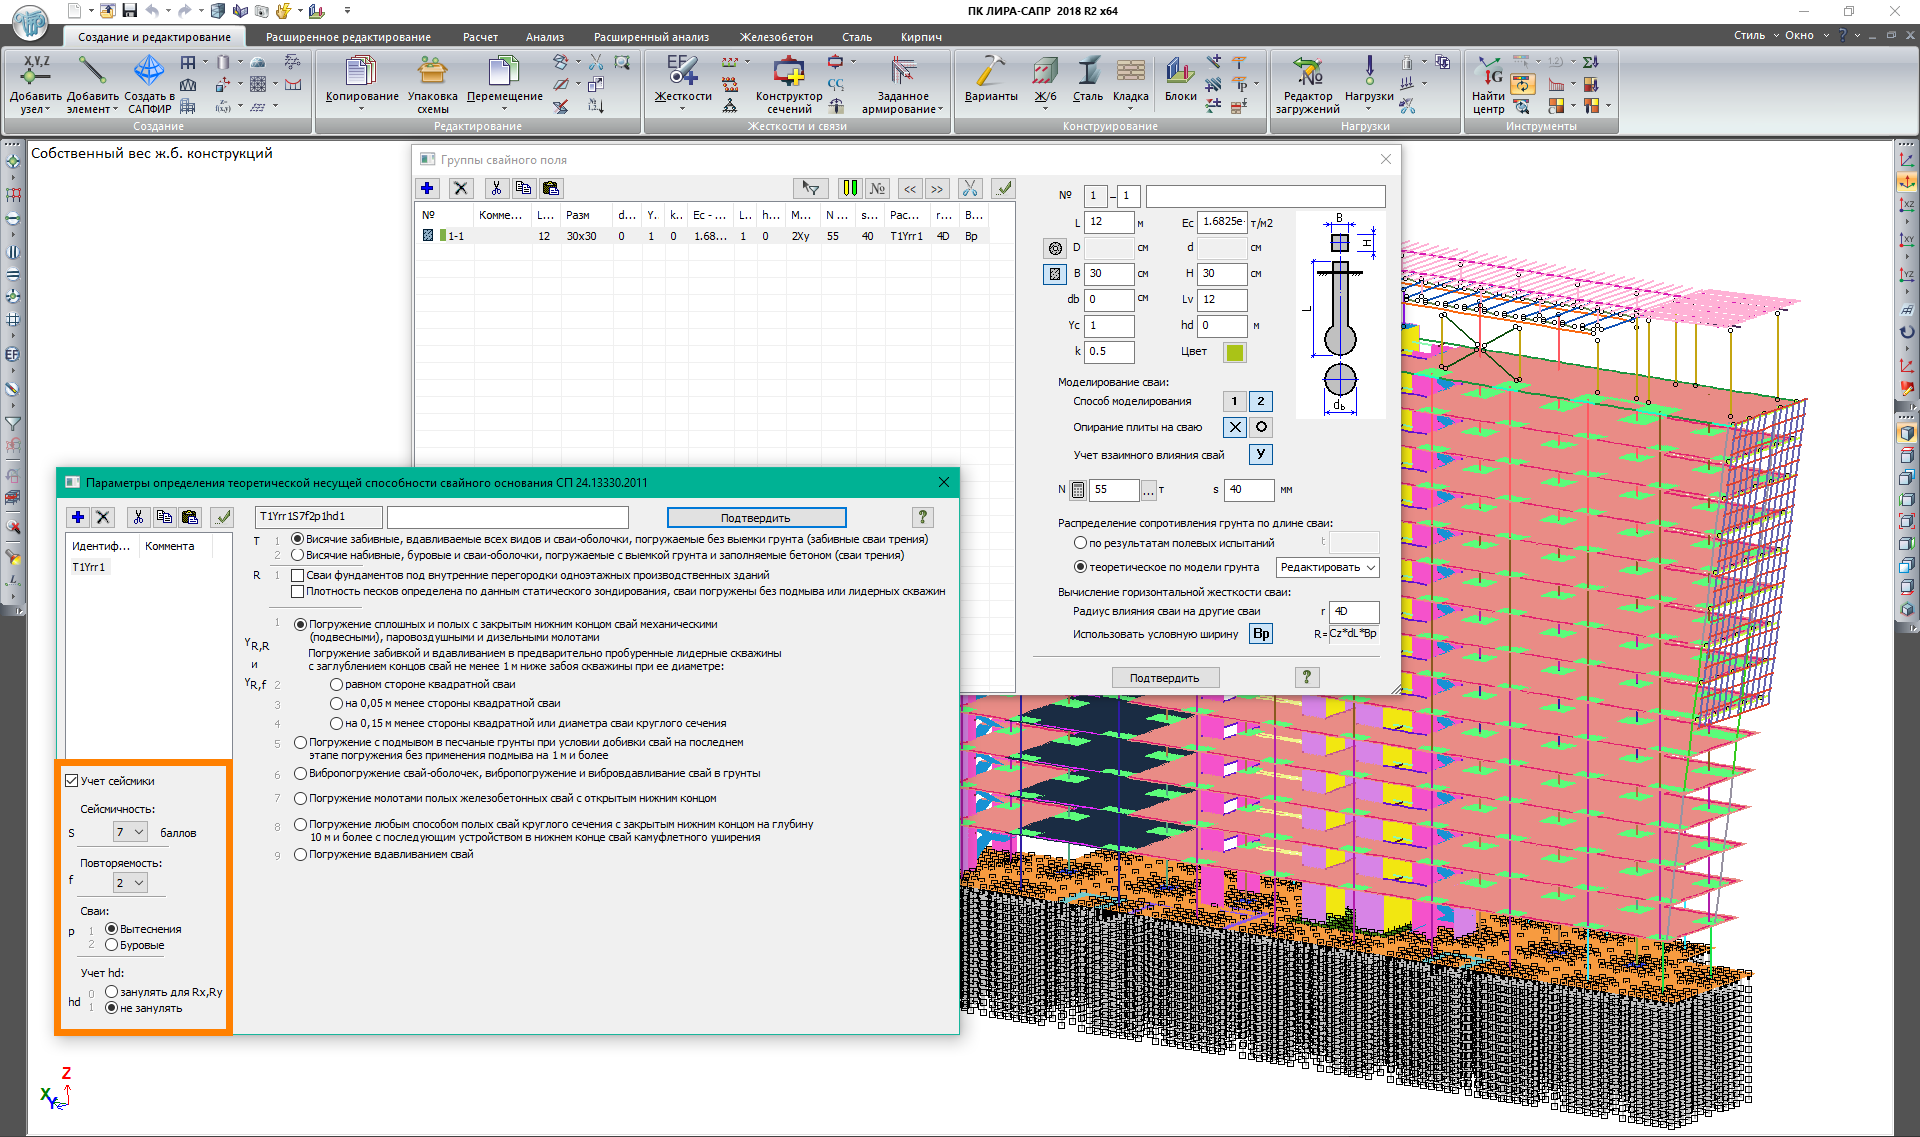This screenshot has height=1137, width=1920.
Task: Open the Жесткости stiffness tool
Action: click(682, 72)
